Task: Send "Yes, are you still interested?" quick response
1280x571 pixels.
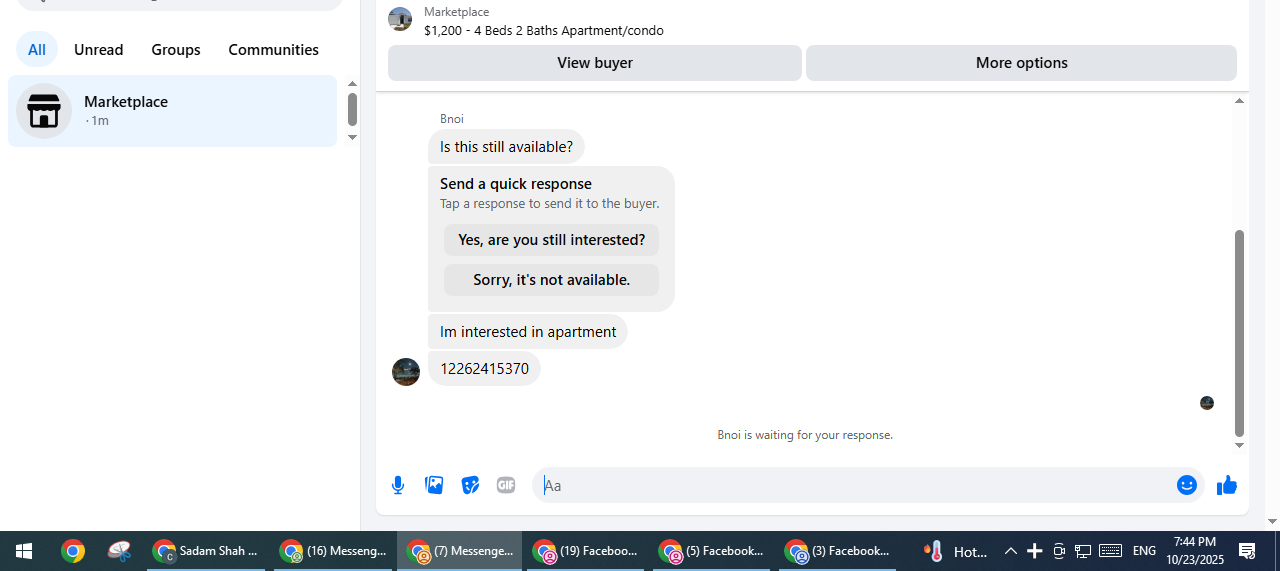Action: coord(552,240)
